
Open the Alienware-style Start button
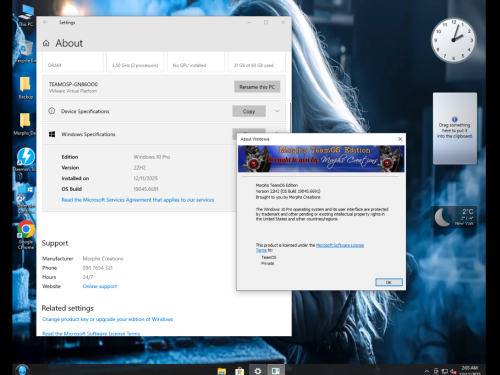coord(22,370)
